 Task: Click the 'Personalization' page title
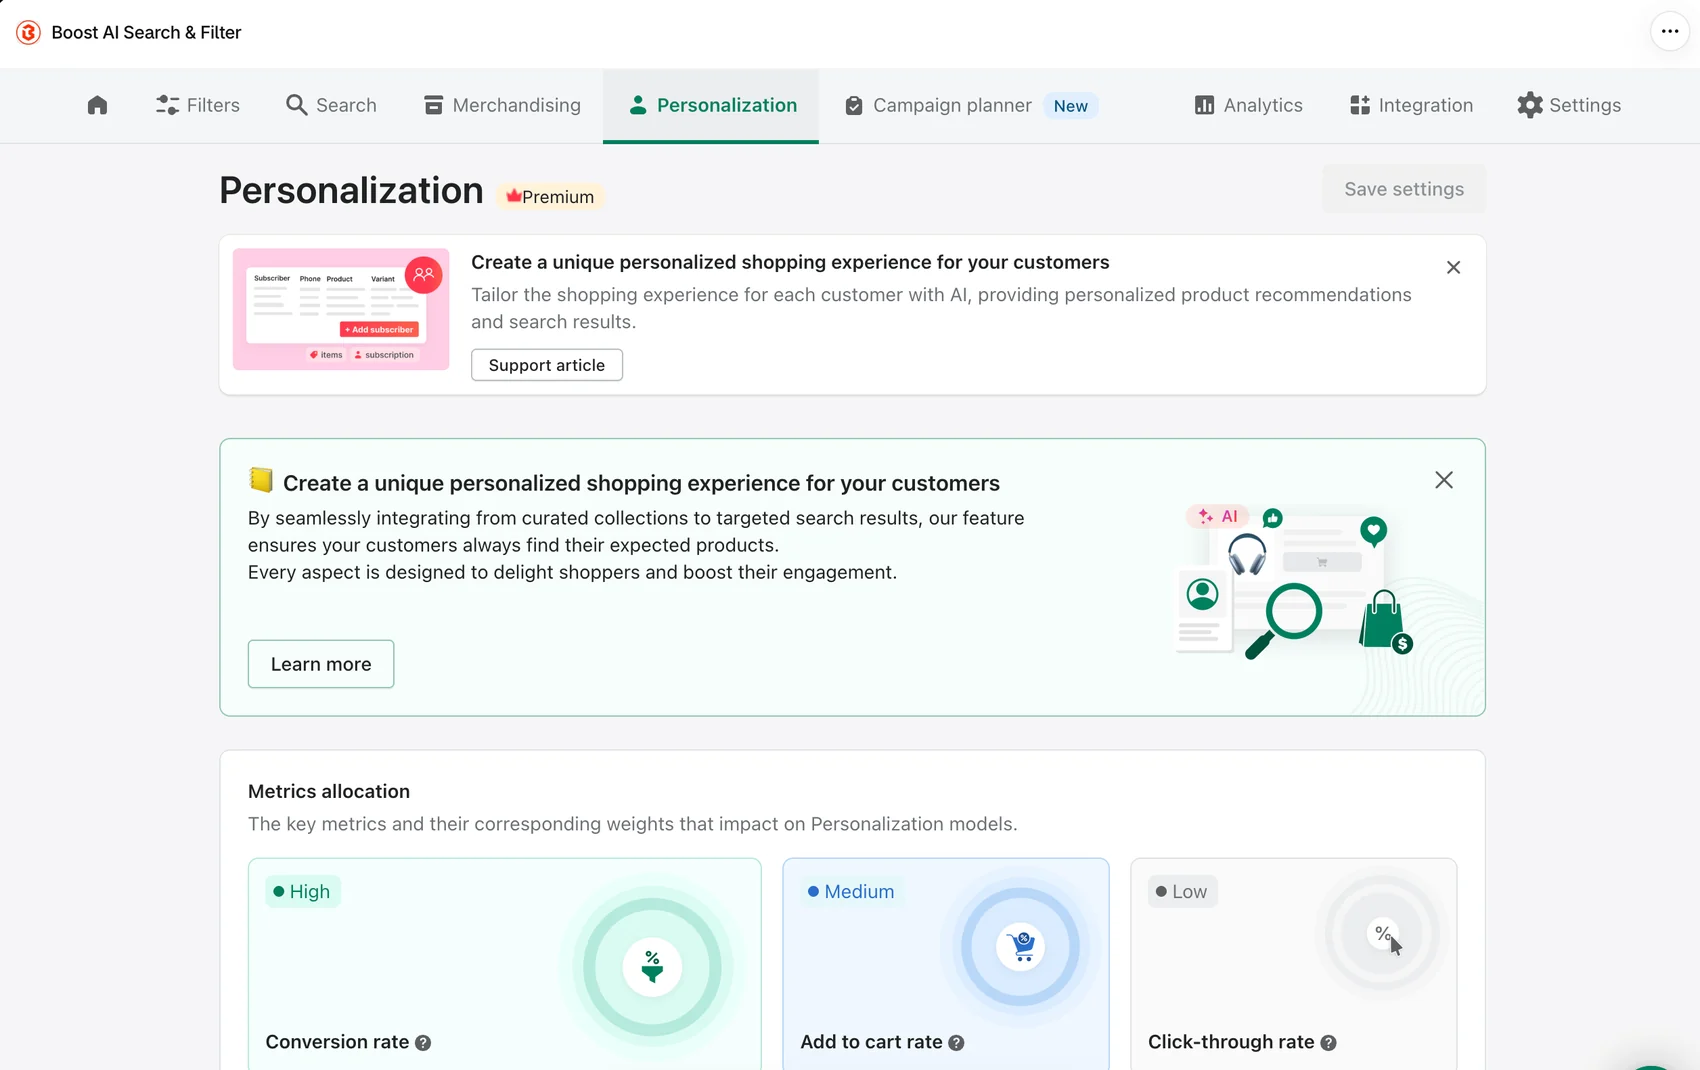pos(351,190)
